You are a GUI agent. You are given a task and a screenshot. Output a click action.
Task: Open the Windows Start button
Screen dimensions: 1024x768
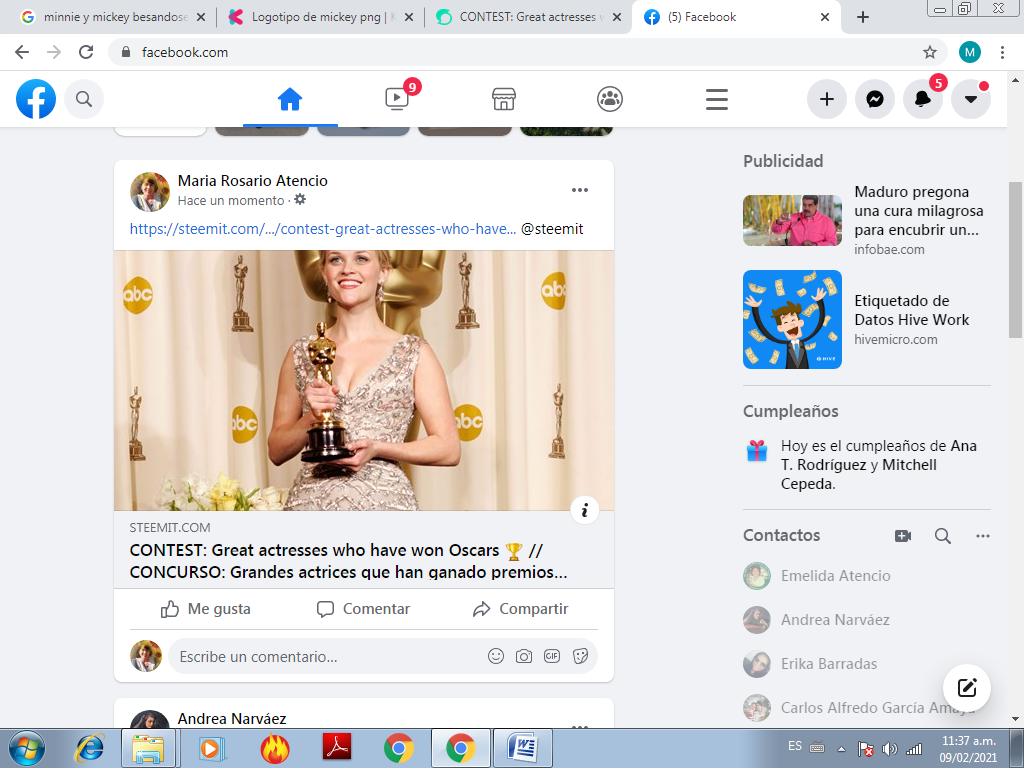(27, 748)
